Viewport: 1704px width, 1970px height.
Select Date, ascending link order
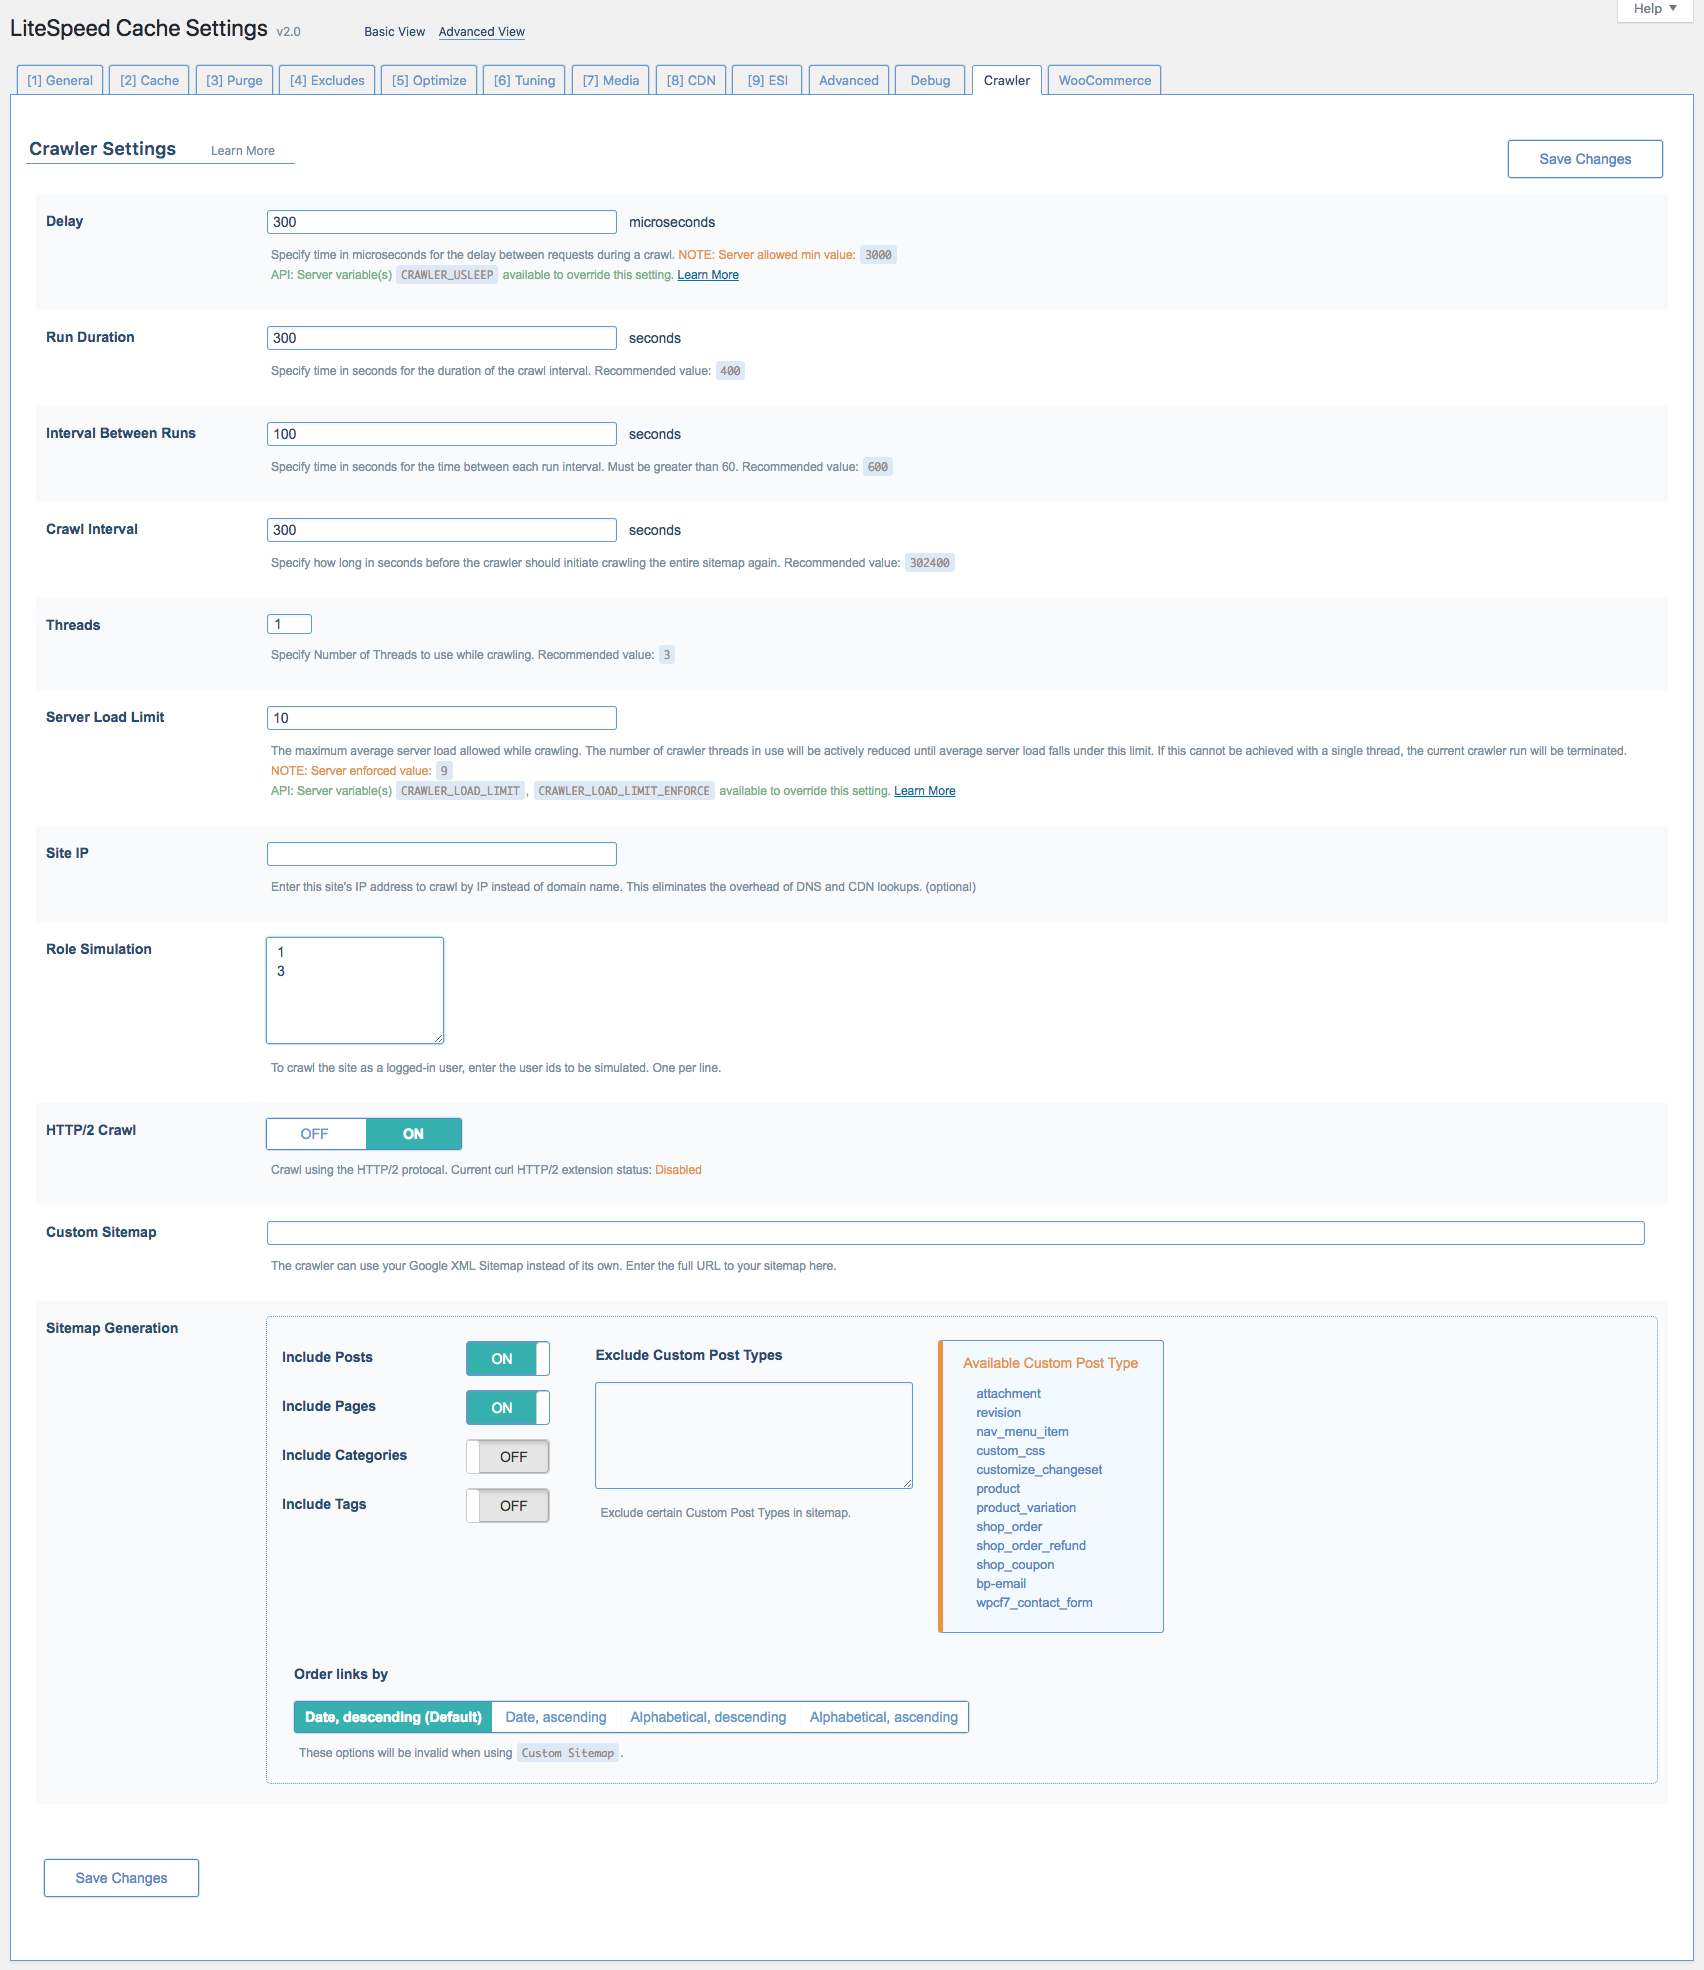pyautogui.click(x=555, y=1717)
